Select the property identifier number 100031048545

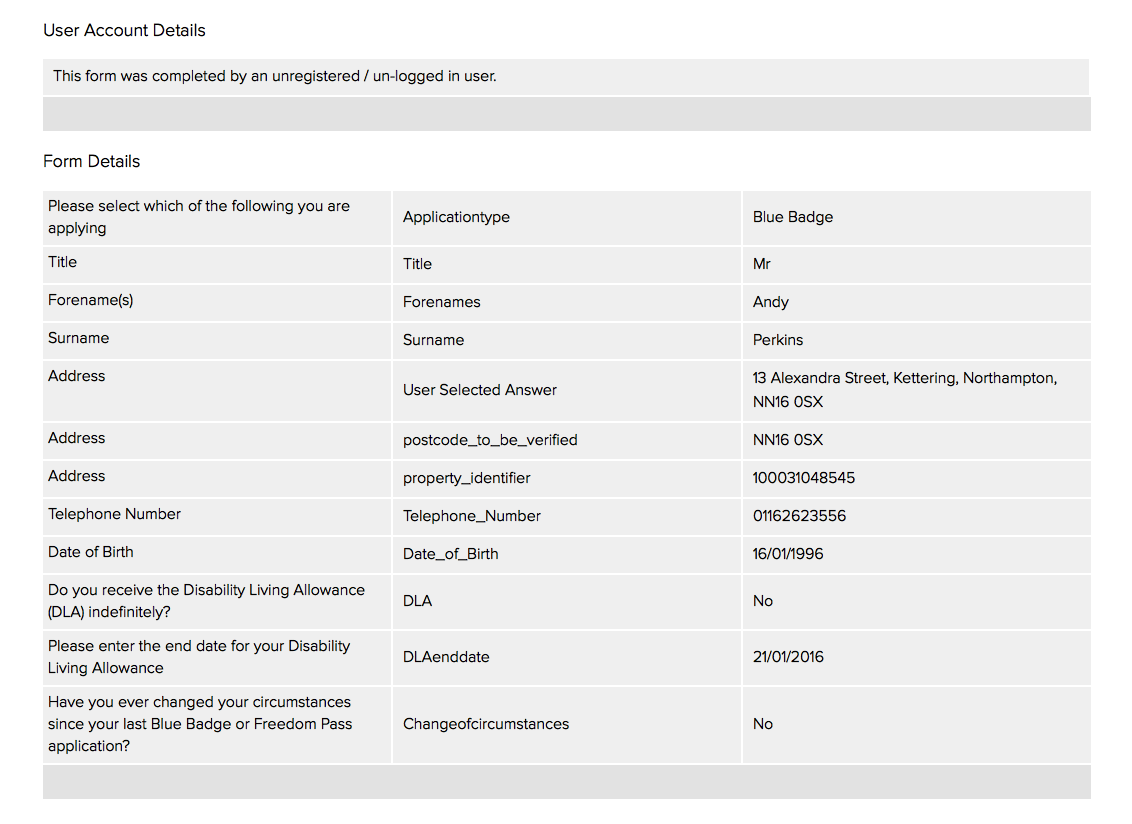(x=803, y=478)
